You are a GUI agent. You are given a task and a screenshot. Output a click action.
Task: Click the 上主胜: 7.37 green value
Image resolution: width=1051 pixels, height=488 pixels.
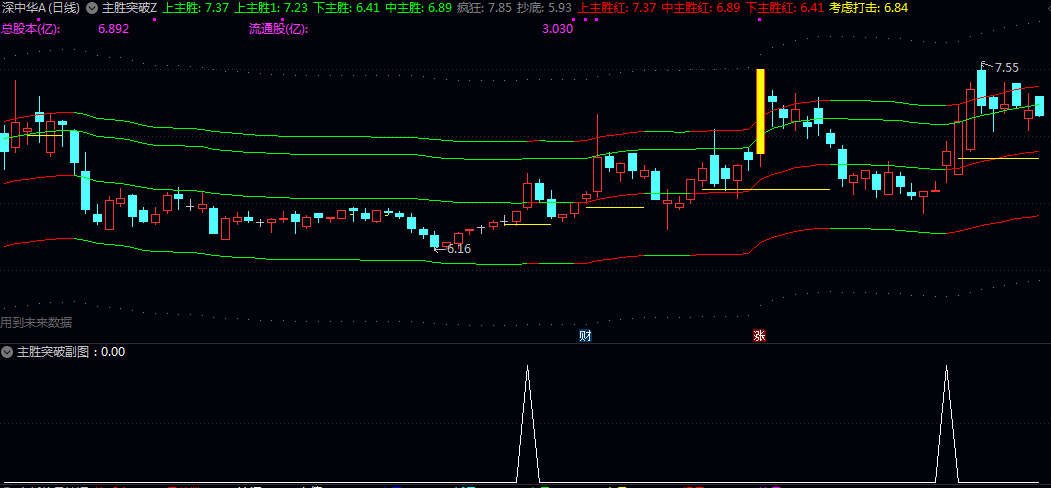coord(195,9)
